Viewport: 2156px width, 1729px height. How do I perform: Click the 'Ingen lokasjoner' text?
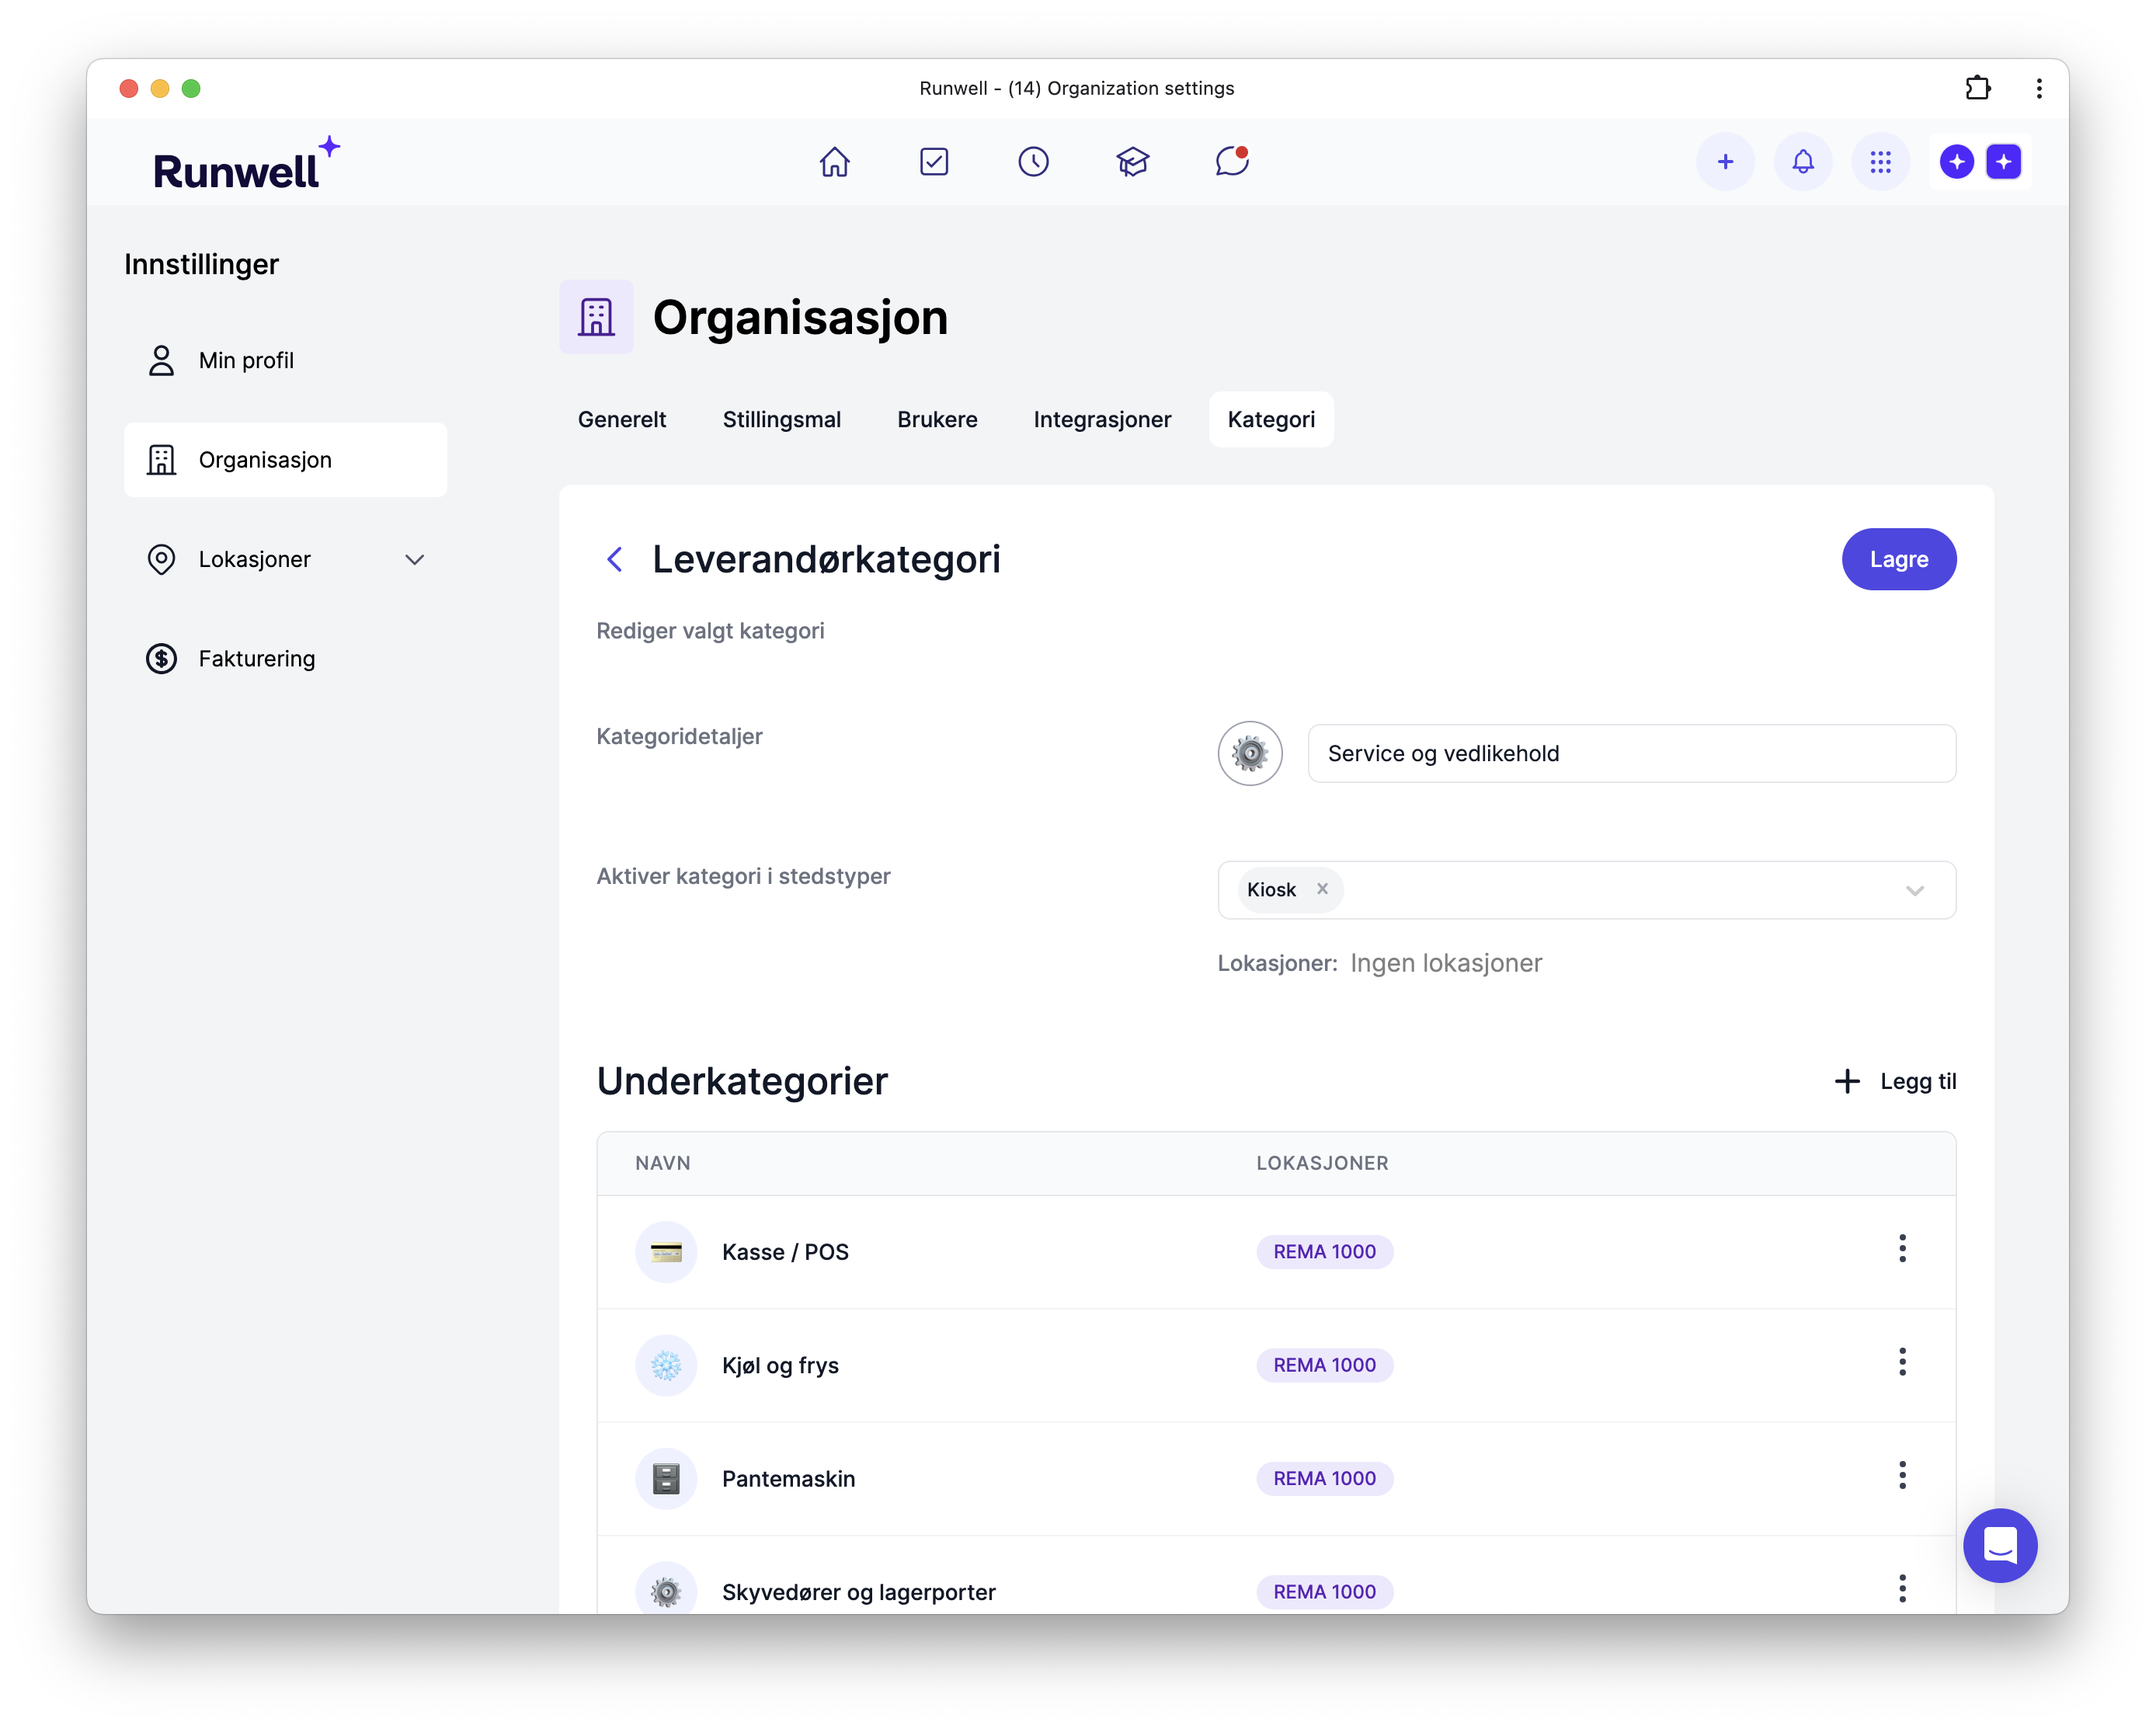click(1445, 963)
